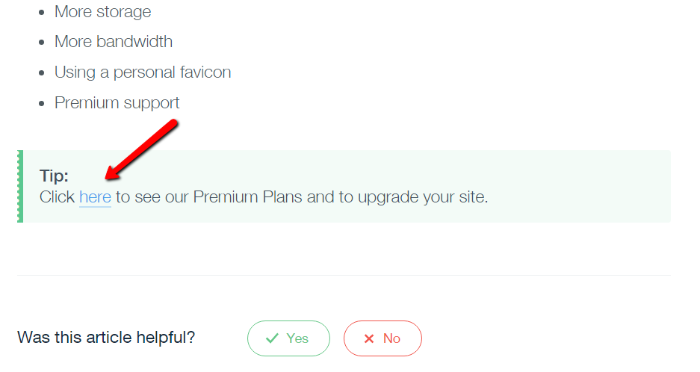Click the red X icon in No button
Viewport: 700px width, 372px height.
point(369,339)
